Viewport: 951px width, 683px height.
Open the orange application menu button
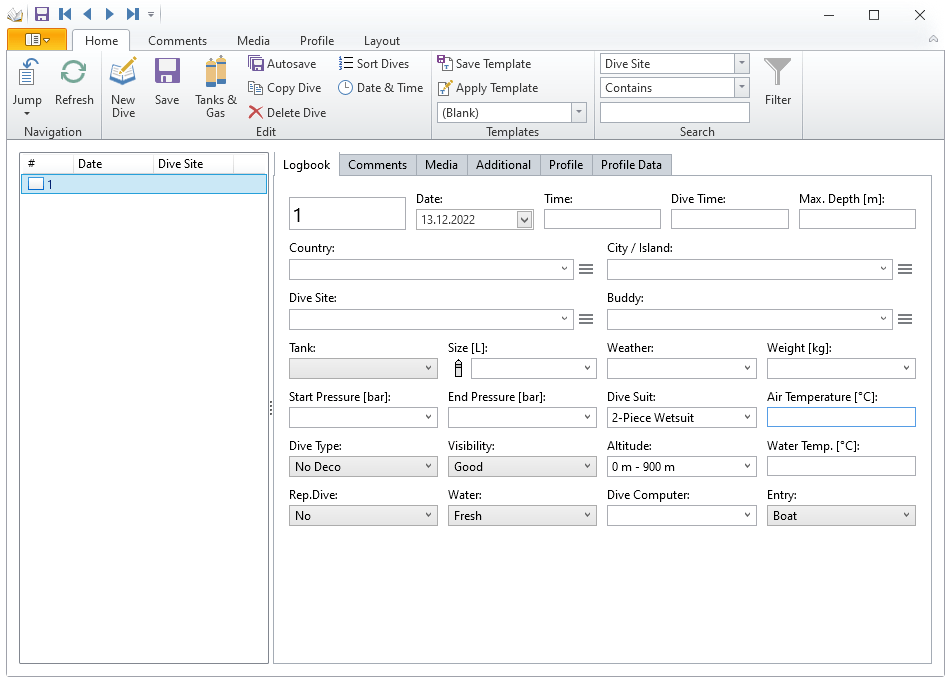[x=37, y=40]
